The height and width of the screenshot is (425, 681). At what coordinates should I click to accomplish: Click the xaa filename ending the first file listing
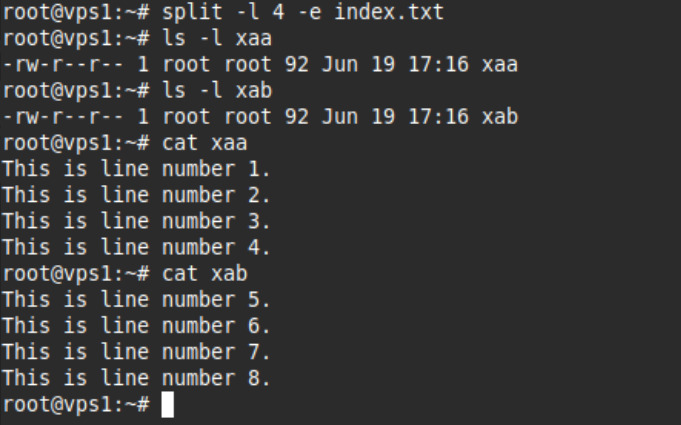[x=500, y=65]
